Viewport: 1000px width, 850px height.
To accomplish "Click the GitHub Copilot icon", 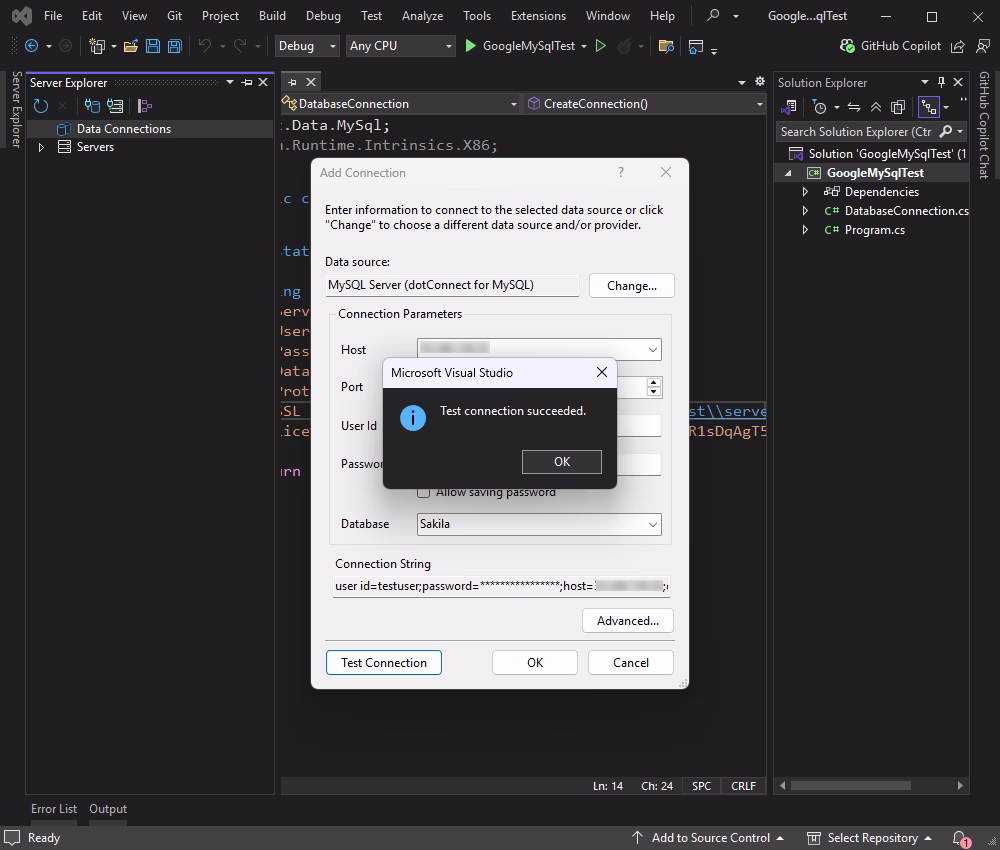I will coord(846,46).
